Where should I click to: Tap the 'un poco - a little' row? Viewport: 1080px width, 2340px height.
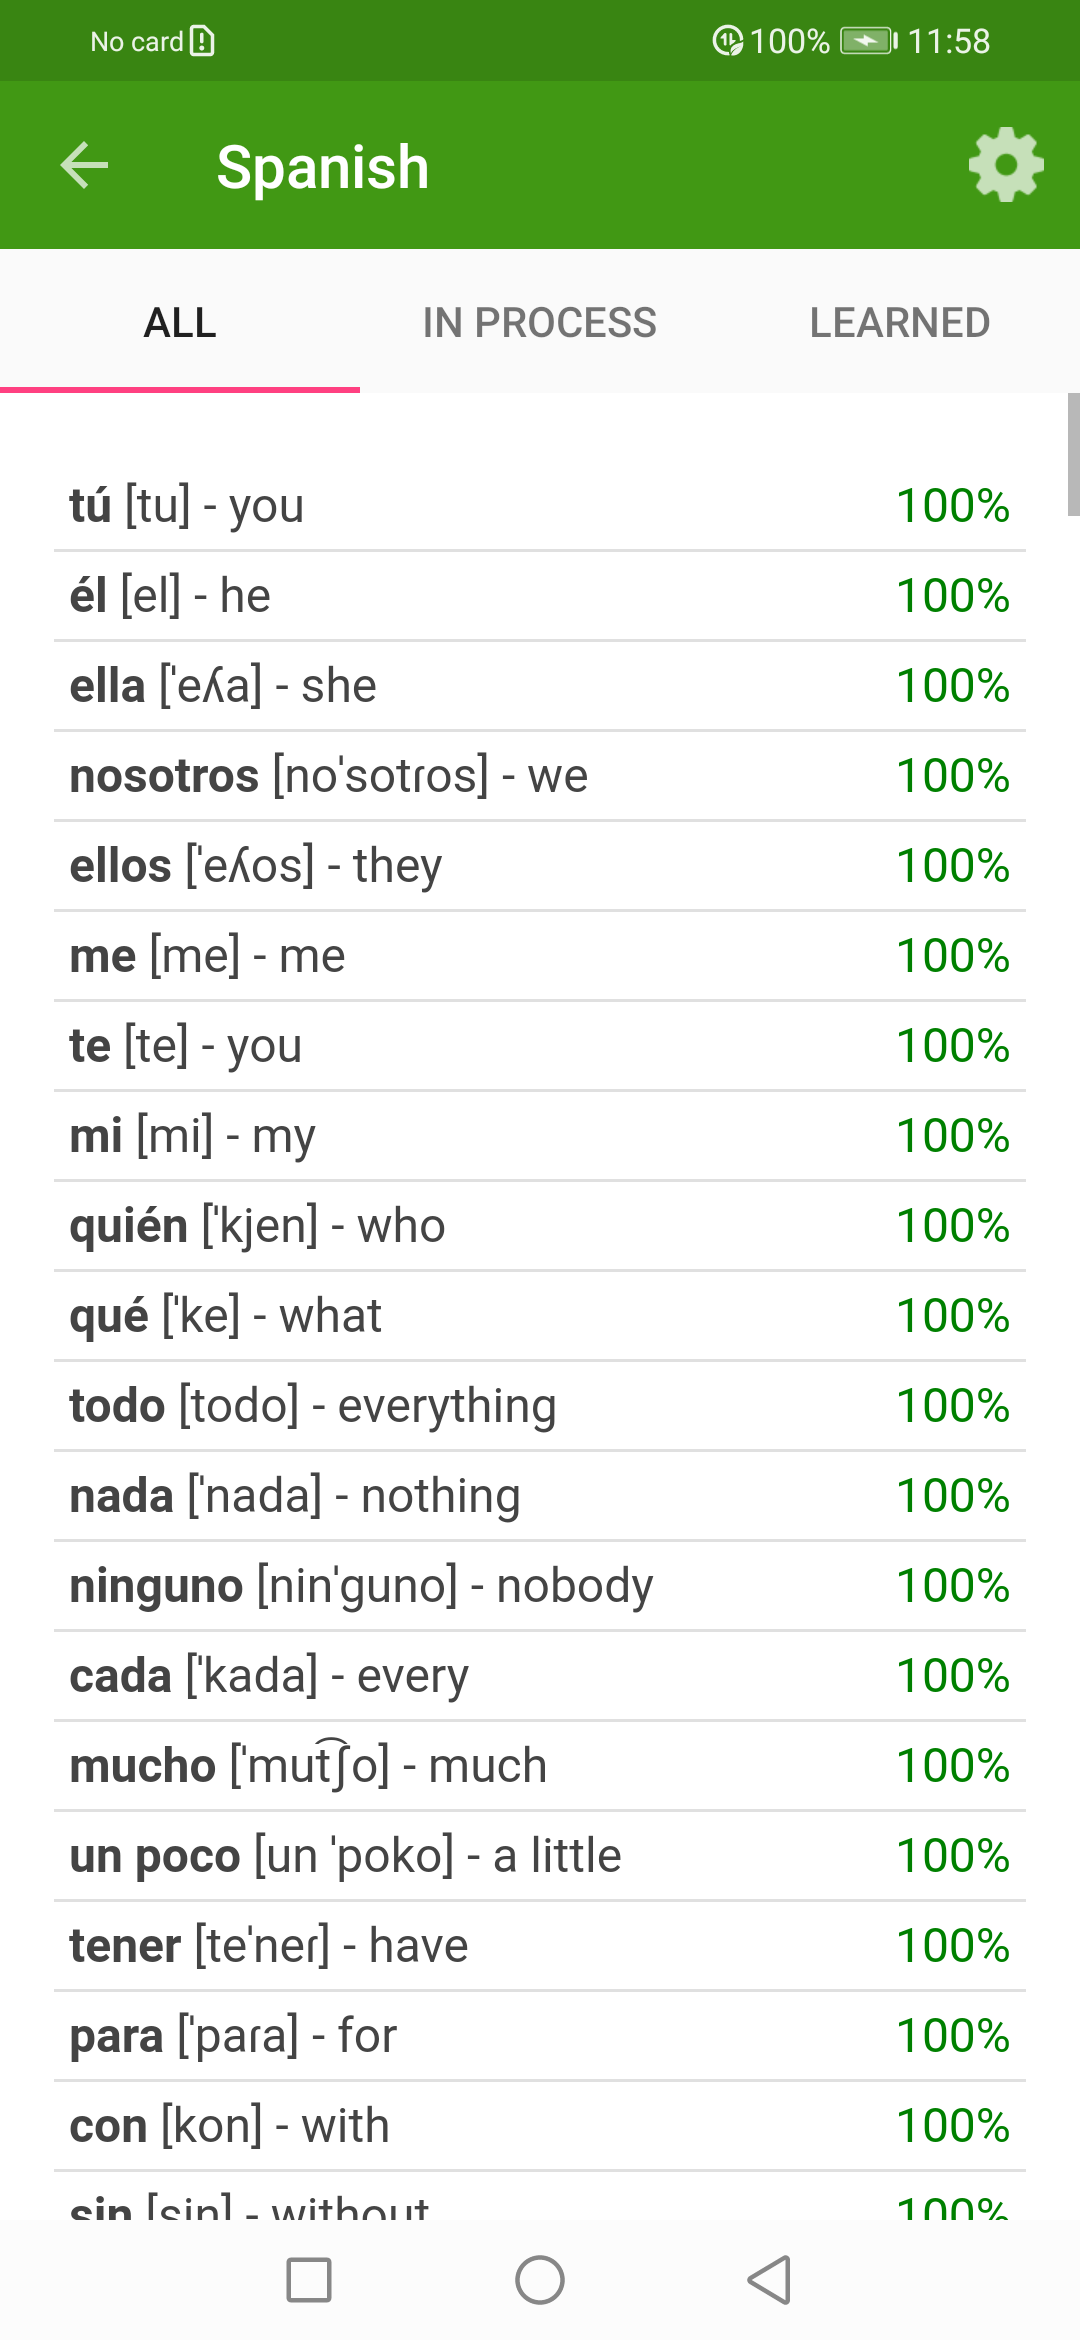tap(540, 1856)
